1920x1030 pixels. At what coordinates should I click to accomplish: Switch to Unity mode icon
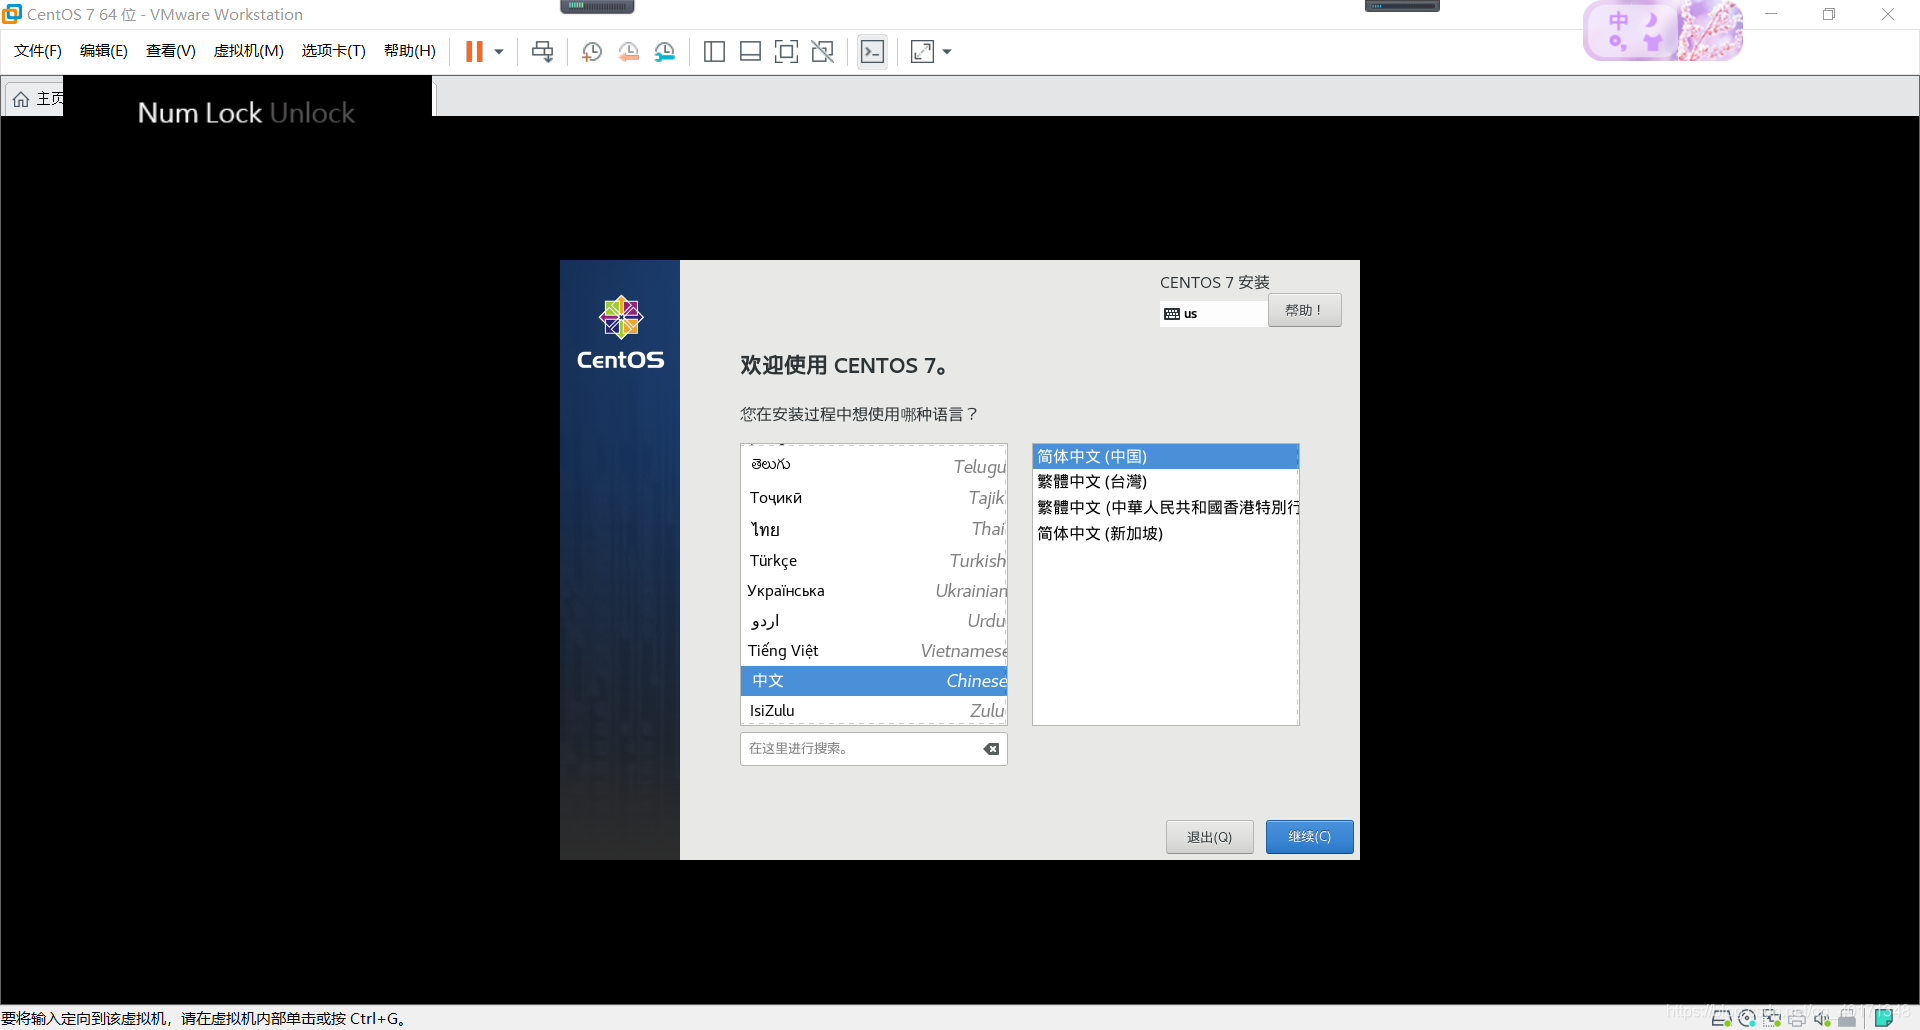(x=822, y=51)
